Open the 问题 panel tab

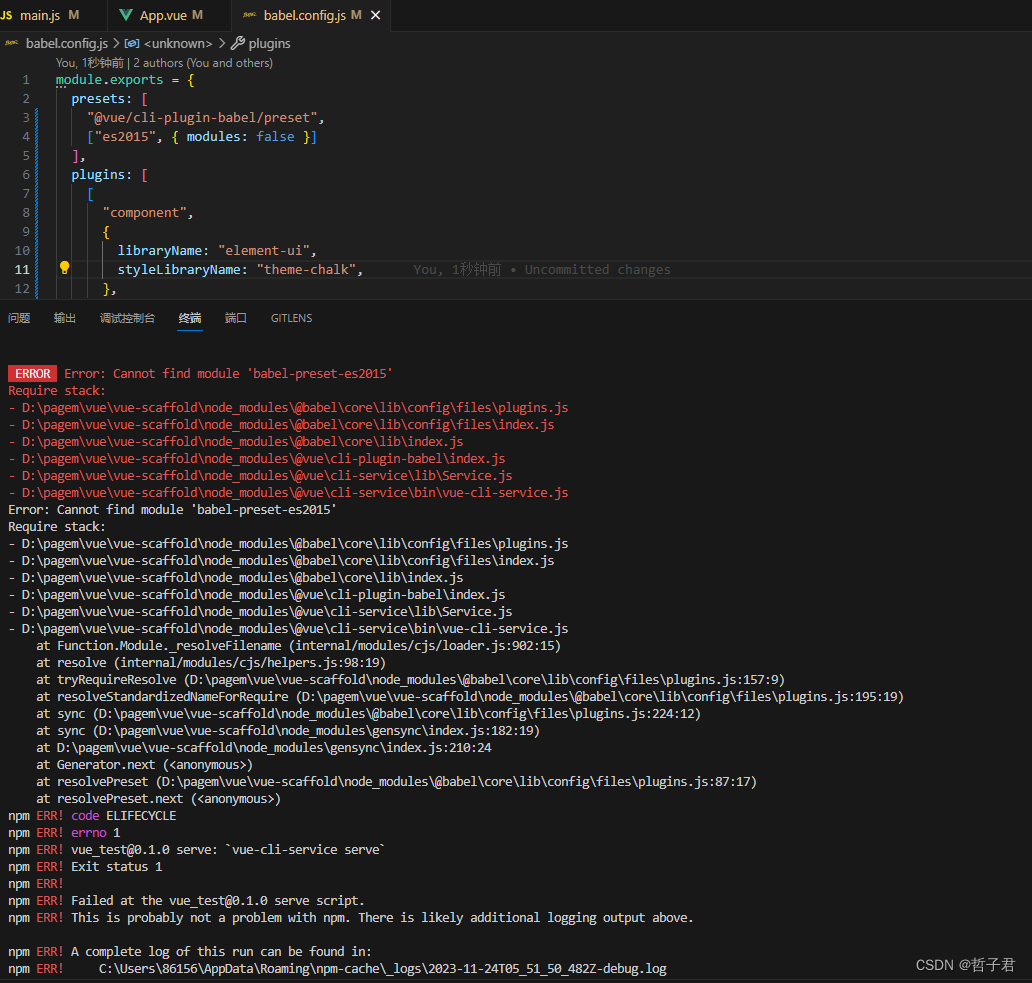click(19, 318)
